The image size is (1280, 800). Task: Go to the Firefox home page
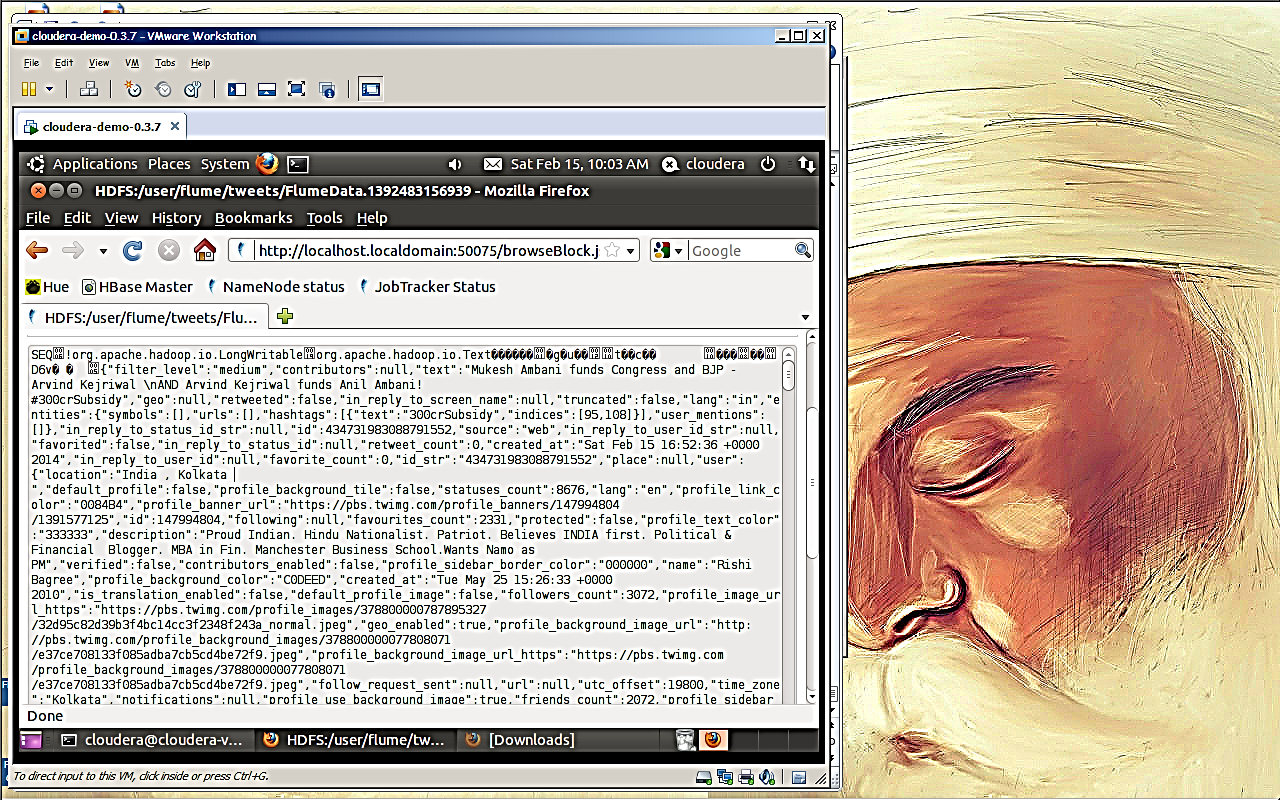coord(205,250)
